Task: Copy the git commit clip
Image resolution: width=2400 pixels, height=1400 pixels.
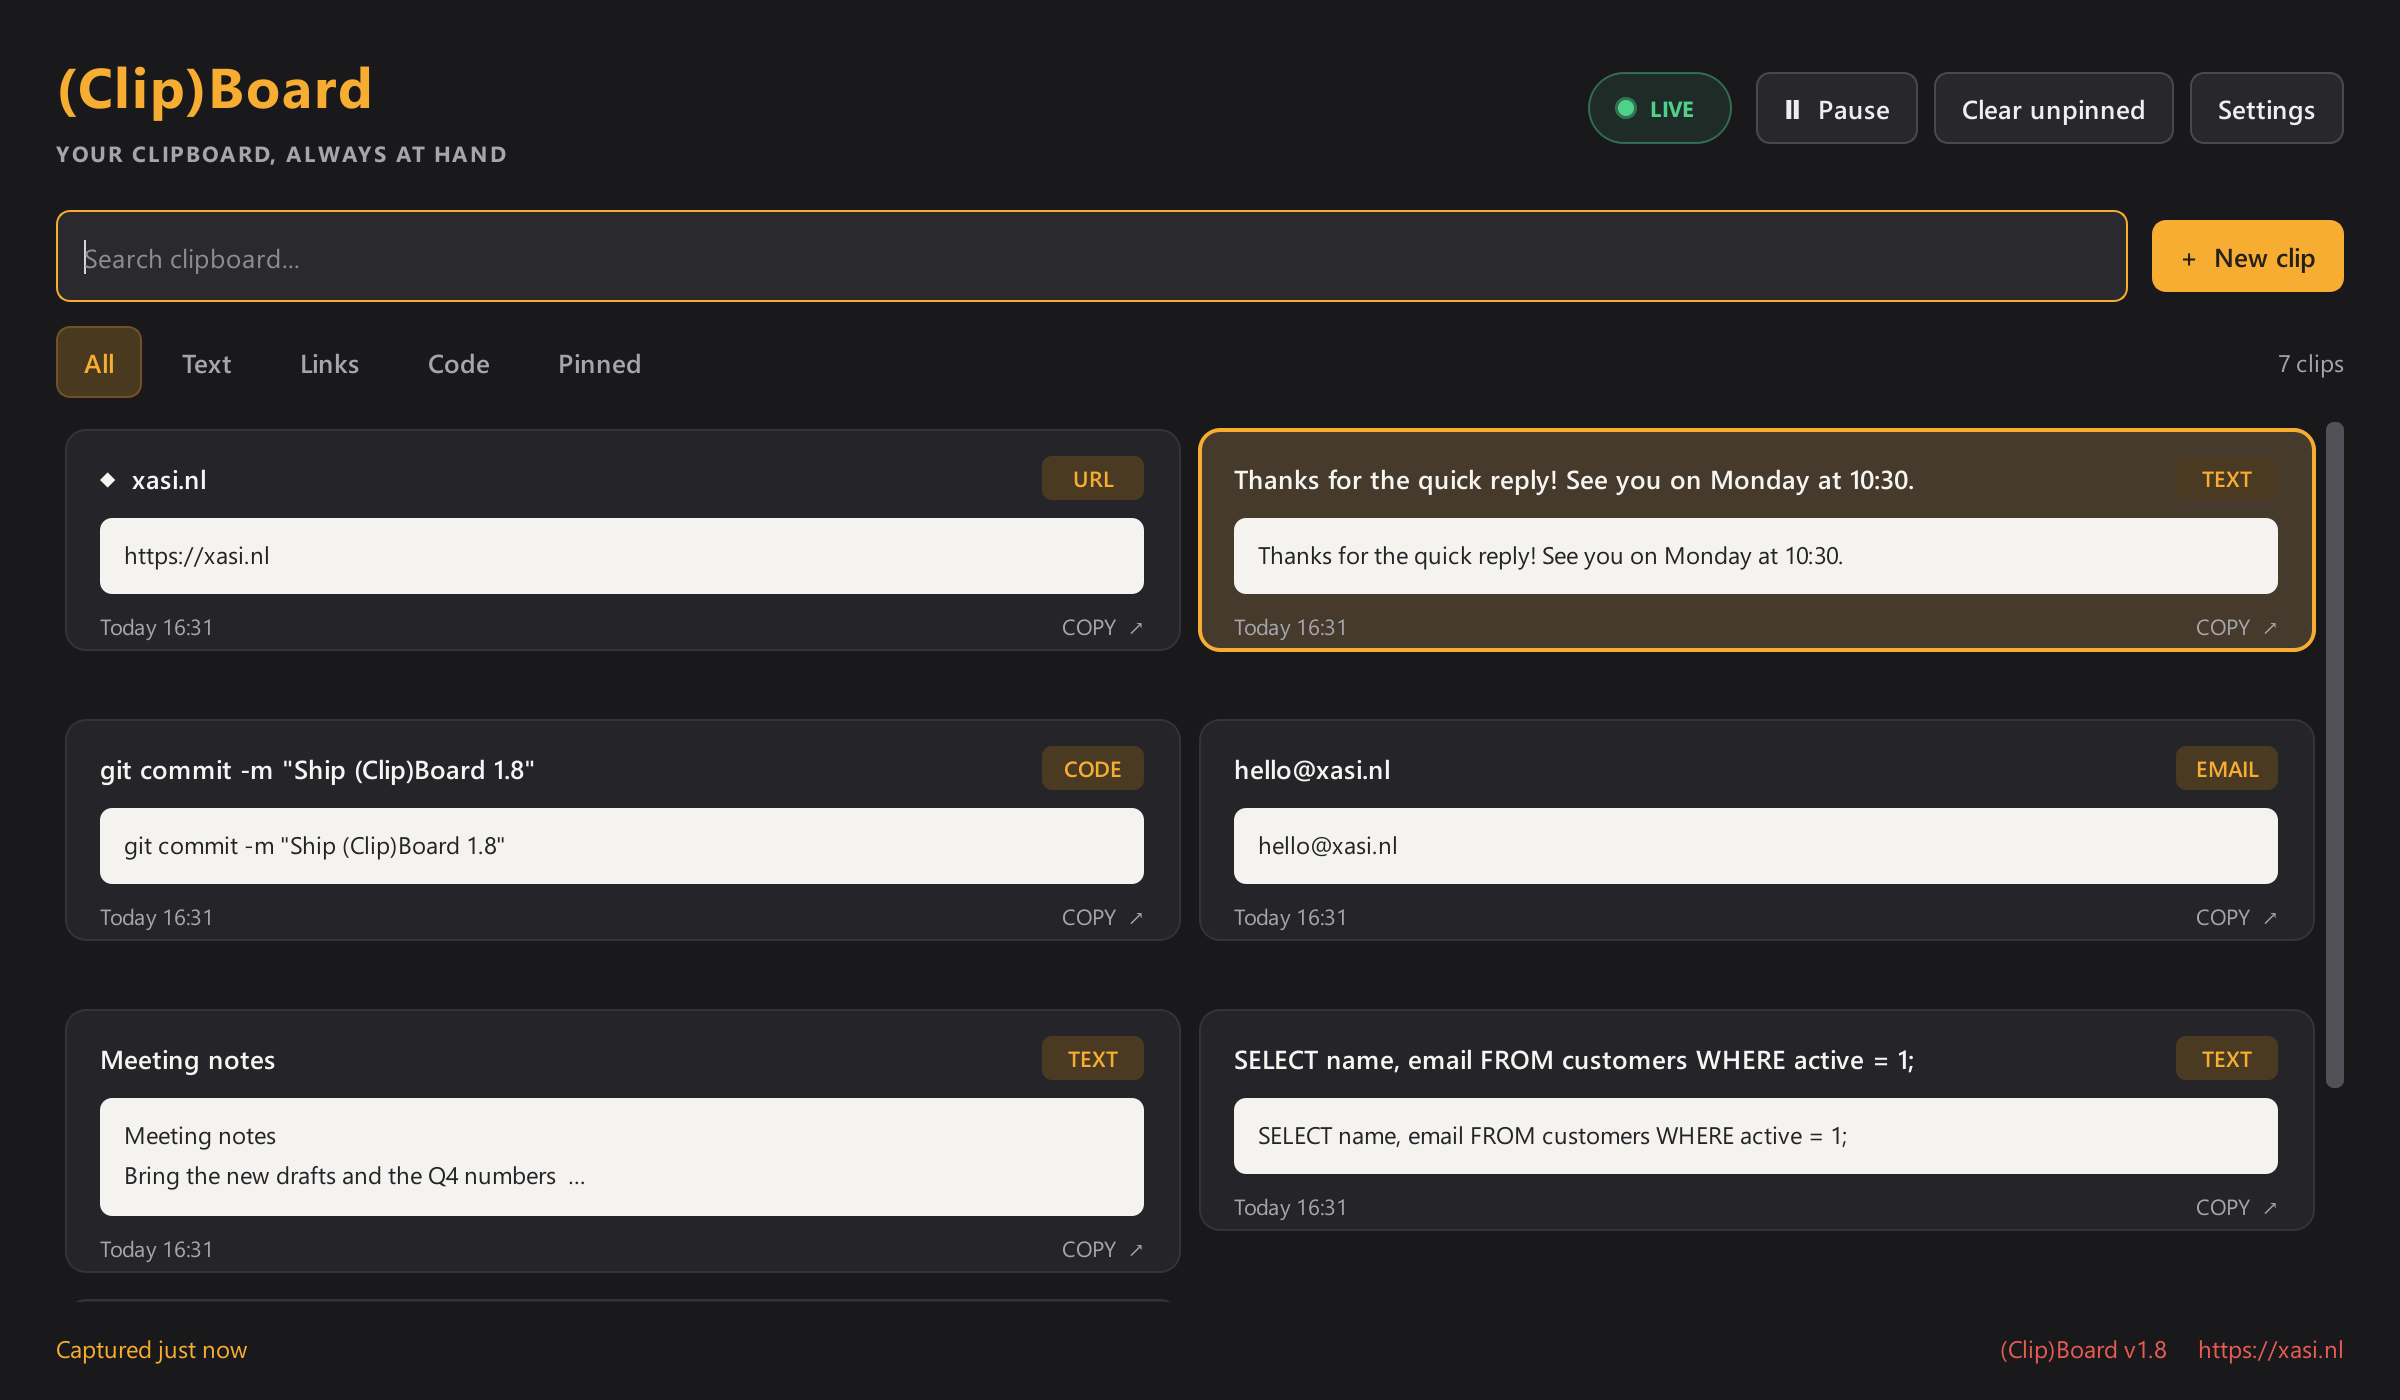Action: 1102,917
